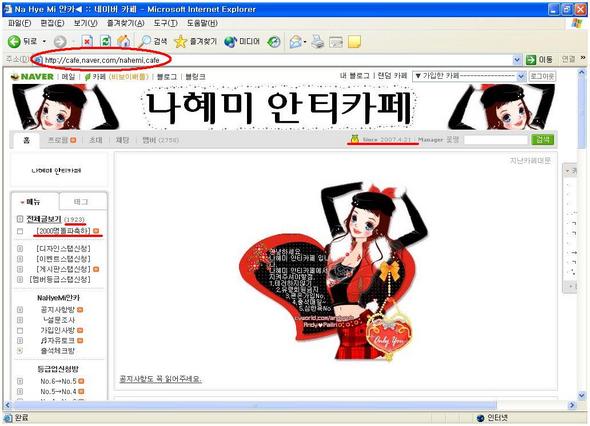The height and width of the screenshot is (426, 590).
Task: Tick box beside 출석체크방 board
Action: click(x=20, y=351)
